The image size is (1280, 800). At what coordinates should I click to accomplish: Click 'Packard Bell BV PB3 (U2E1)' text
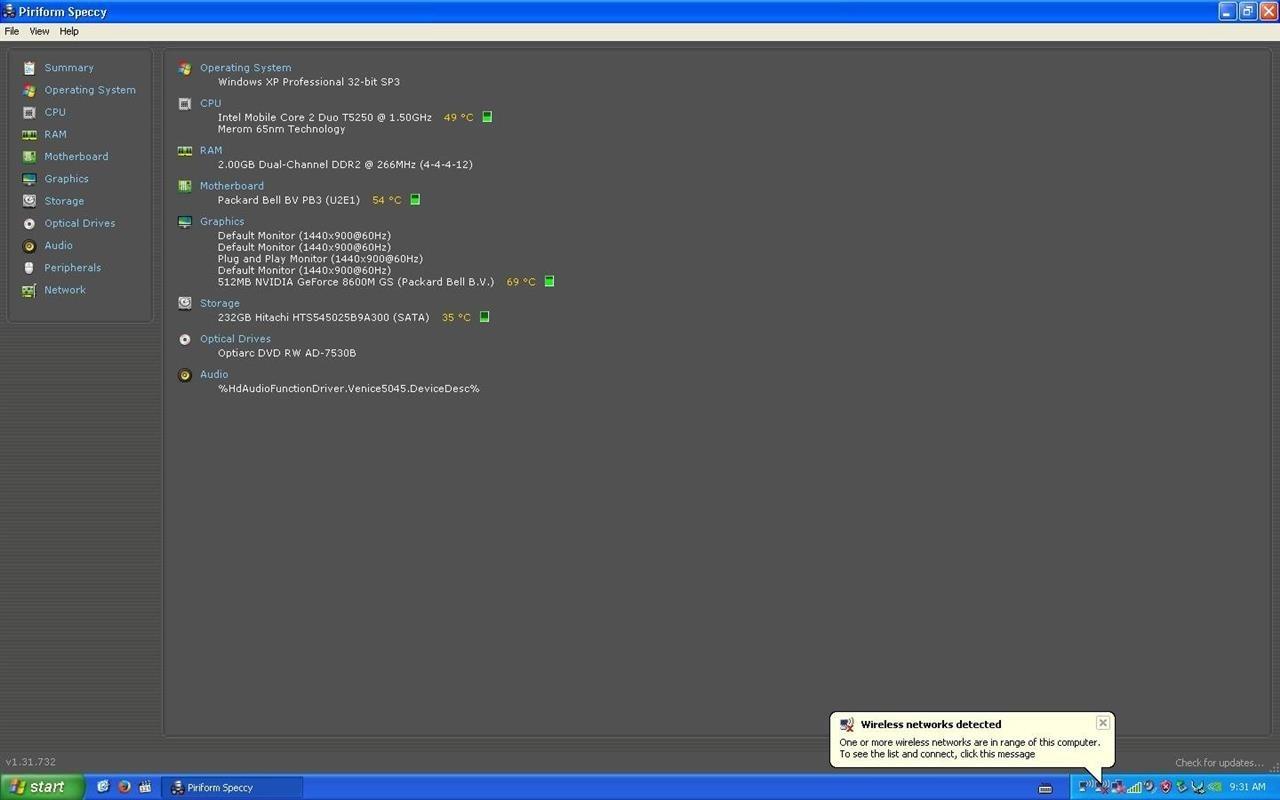tap(288, 200)
